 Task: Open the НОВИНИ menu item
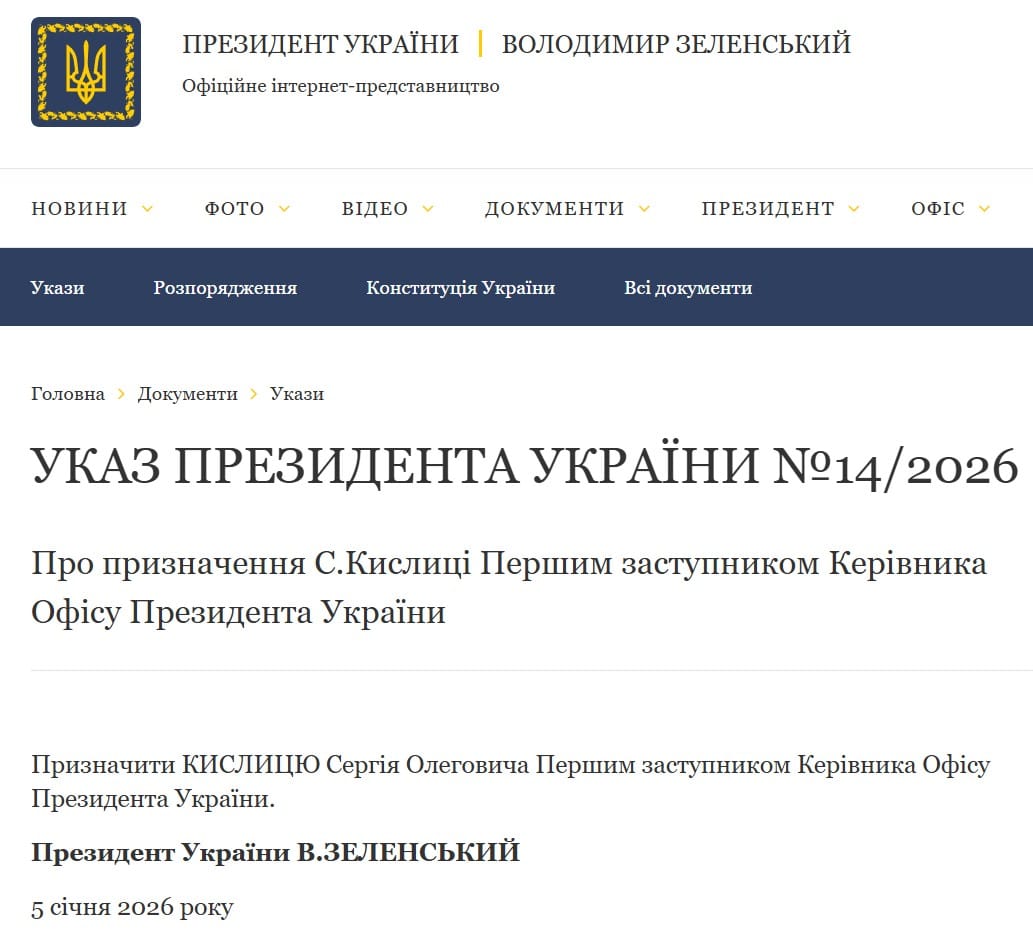[x=79, y=209]
